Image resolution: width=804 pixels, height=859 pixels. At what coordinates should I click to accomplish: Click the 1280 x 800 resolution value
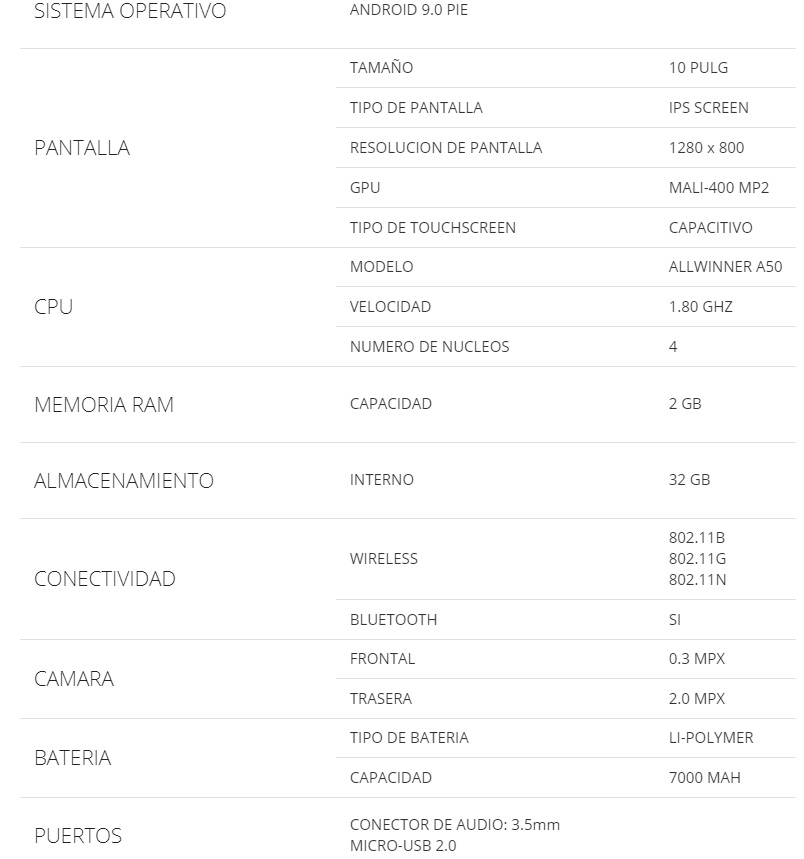[x=706, y=148]
